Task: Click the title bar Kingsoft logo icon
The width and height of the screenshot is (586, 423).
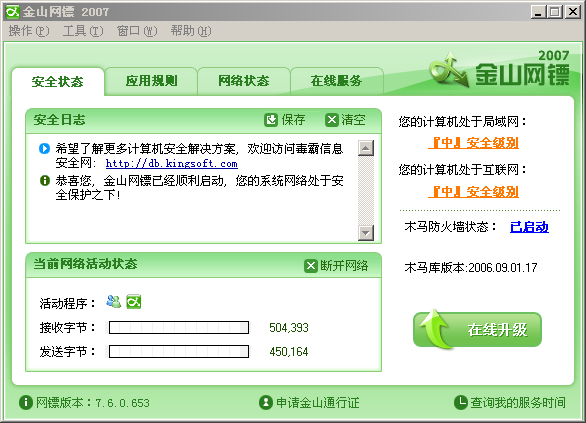Action: pos(12,12)
